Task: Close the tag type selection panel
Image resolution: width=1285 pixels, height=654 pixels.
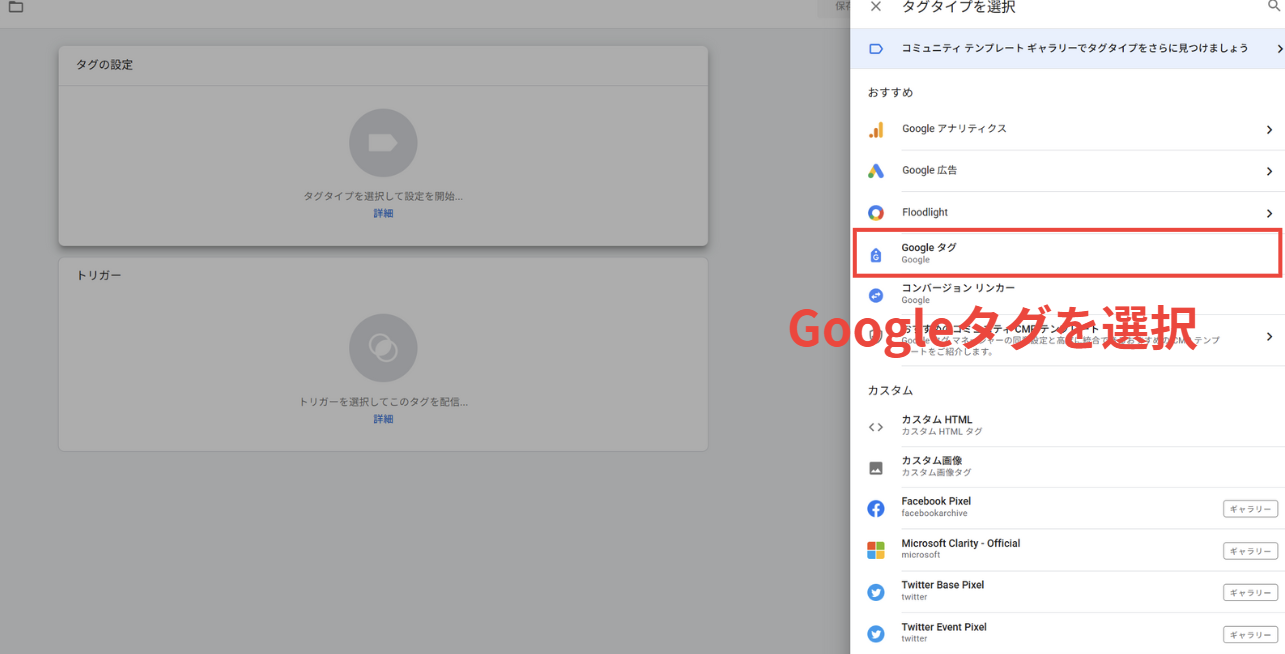Action: (x=876, y=7)
